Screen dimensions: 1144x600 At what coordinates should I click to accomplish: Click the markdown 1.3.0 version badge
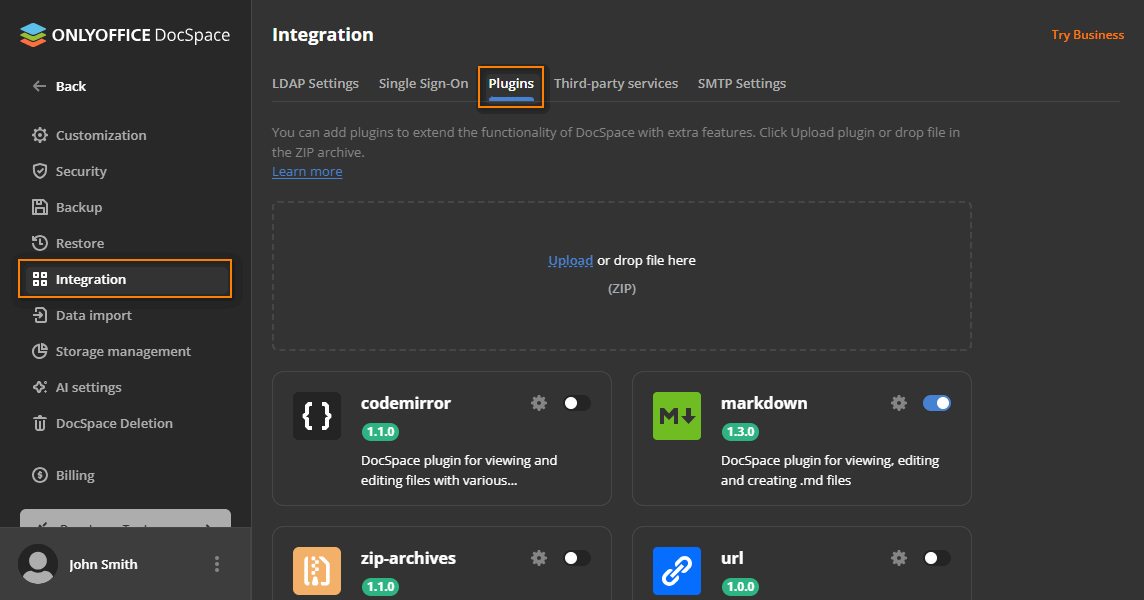pyautogui.click(x=740, y=431)
